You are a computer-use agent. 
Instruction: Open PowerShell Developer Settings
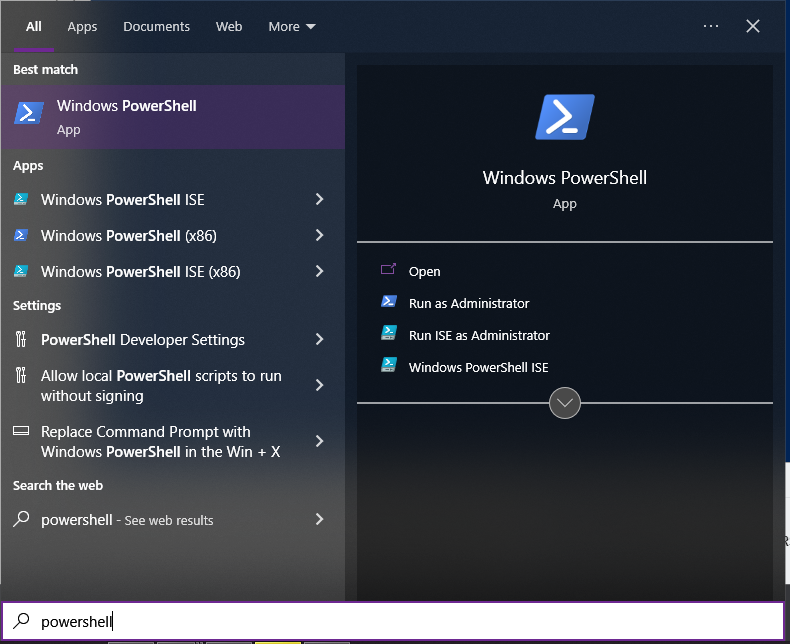[x=173, y=340]
